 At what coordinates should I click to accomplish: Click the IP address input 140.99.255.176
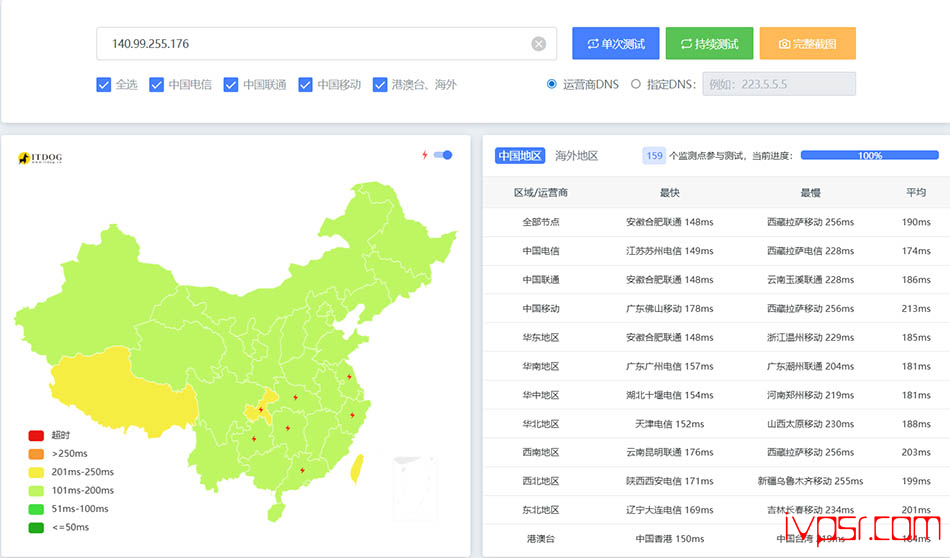327,44
